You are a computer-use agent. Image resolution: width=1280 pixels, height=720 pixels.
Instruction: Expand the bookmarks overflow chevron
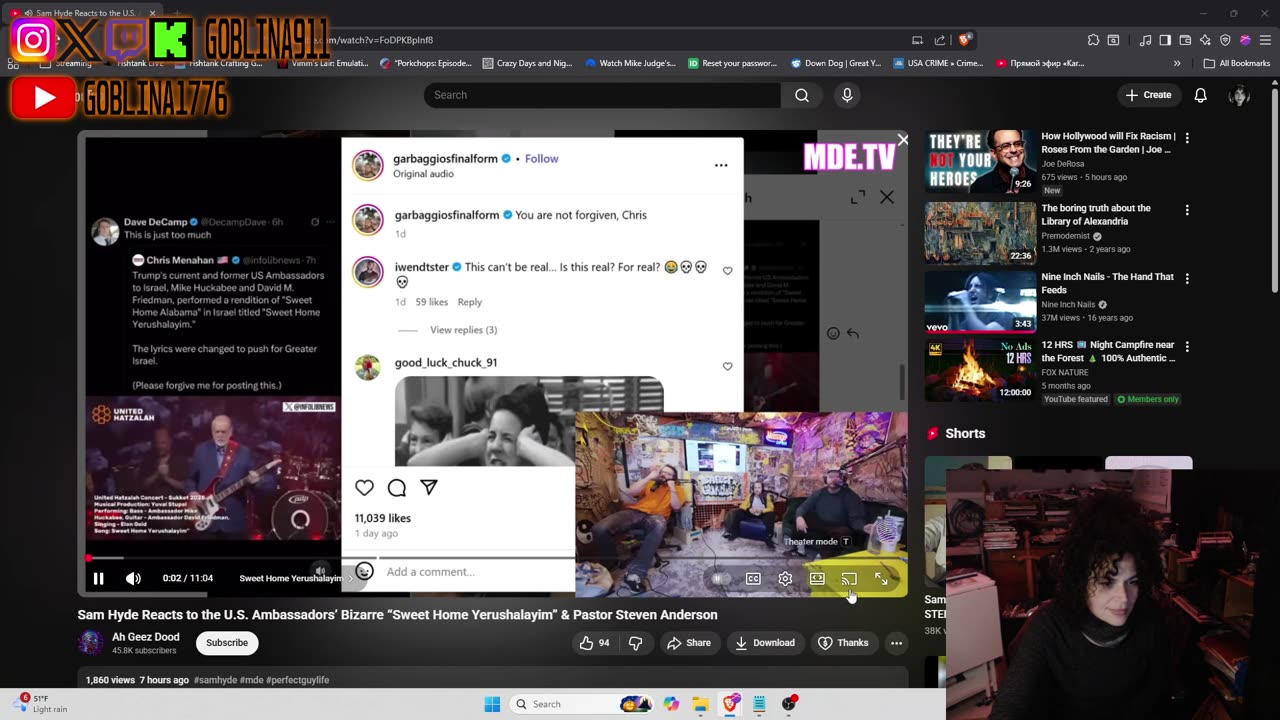1177,63
